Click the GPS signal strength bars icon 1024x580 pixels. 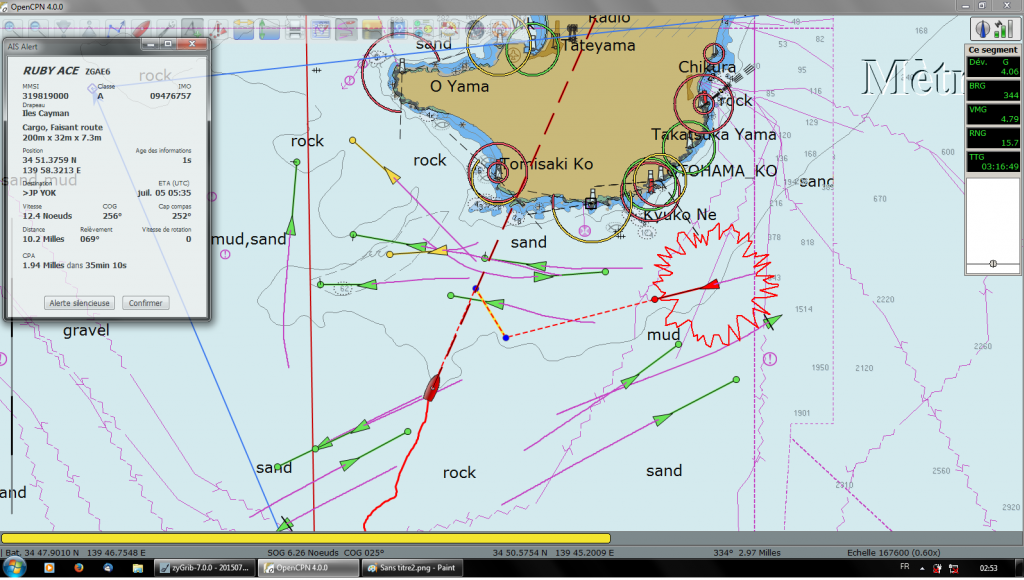(1002, 28)
